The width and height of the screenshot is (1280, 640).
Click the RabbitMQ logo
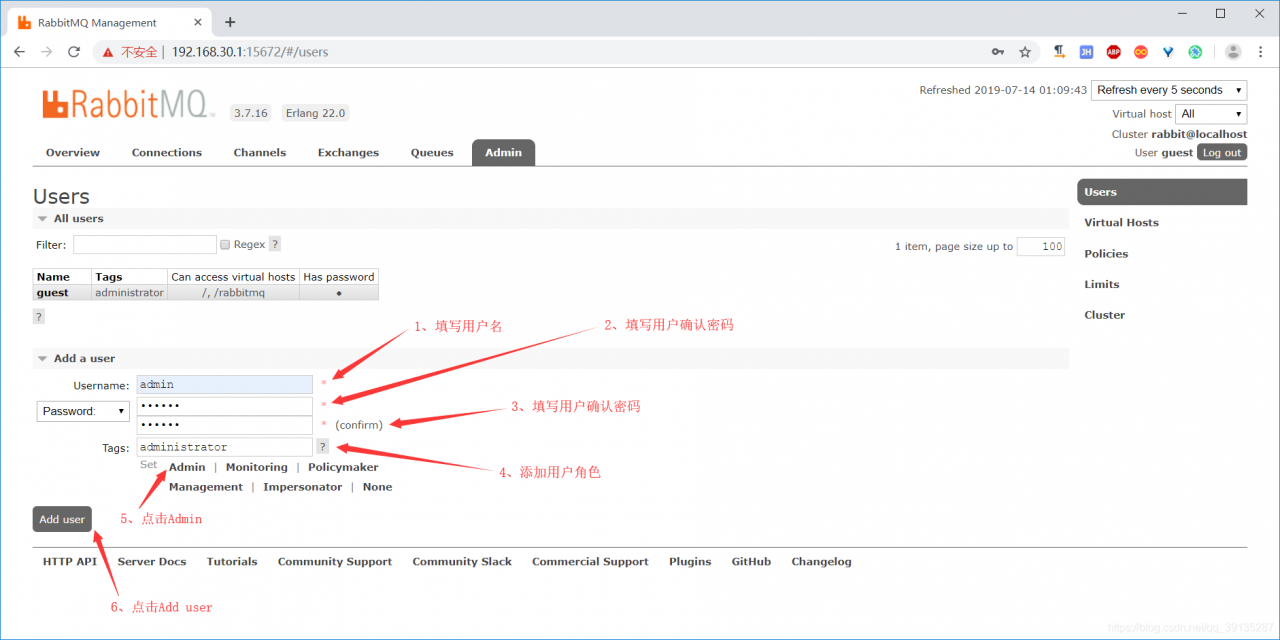129,104
